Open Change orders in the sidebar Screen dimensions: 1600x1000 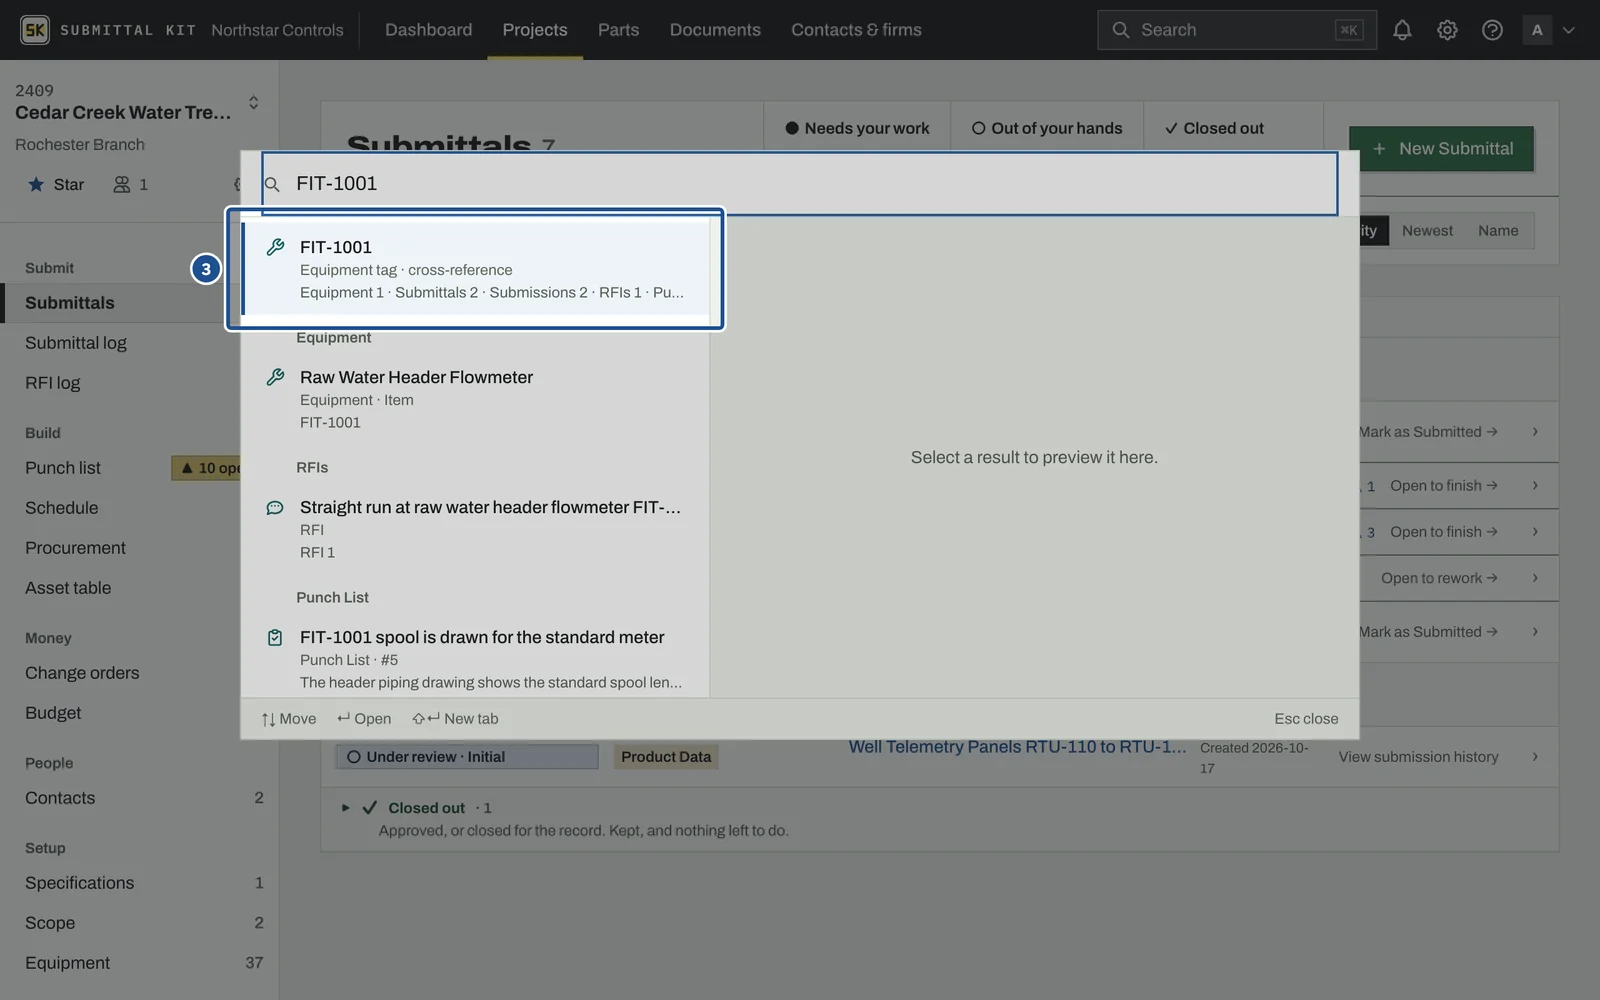82,673
